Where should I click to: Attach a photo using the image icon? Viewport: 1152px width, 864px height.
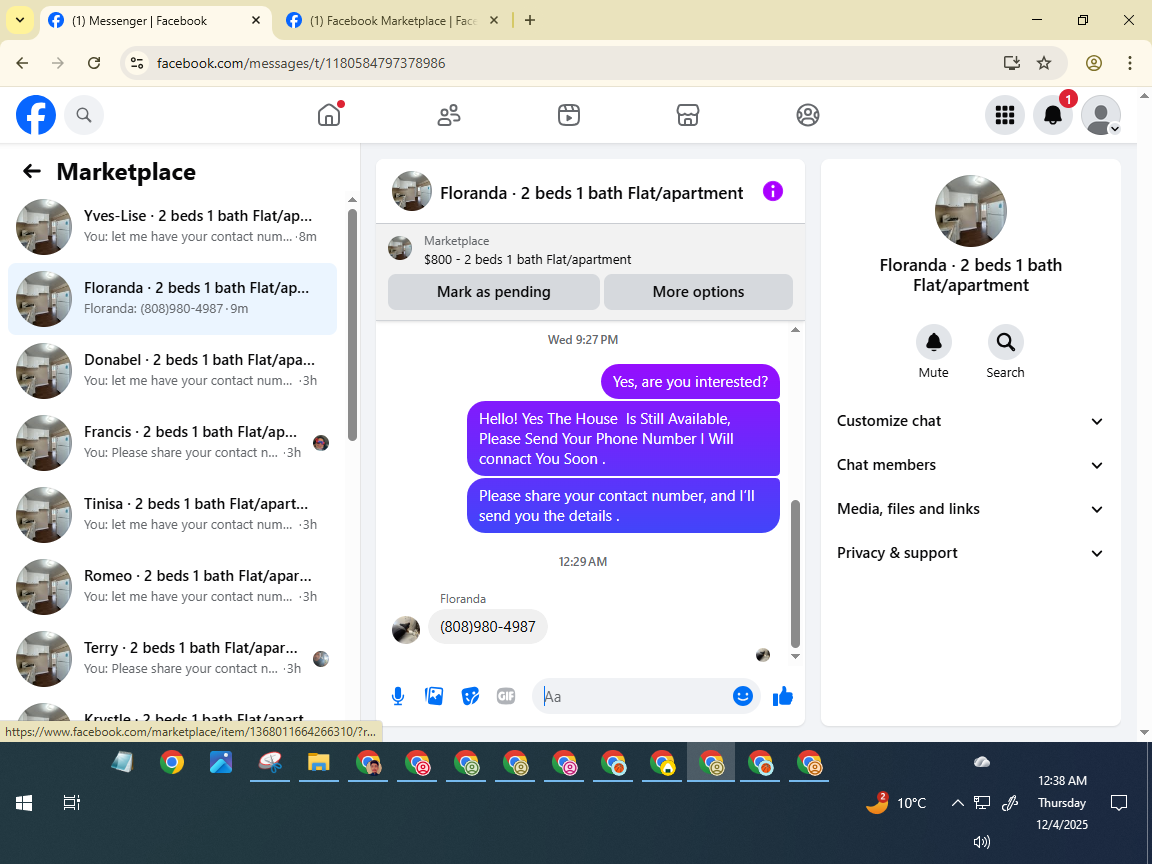pyautogui.click(x=434, y=696)
